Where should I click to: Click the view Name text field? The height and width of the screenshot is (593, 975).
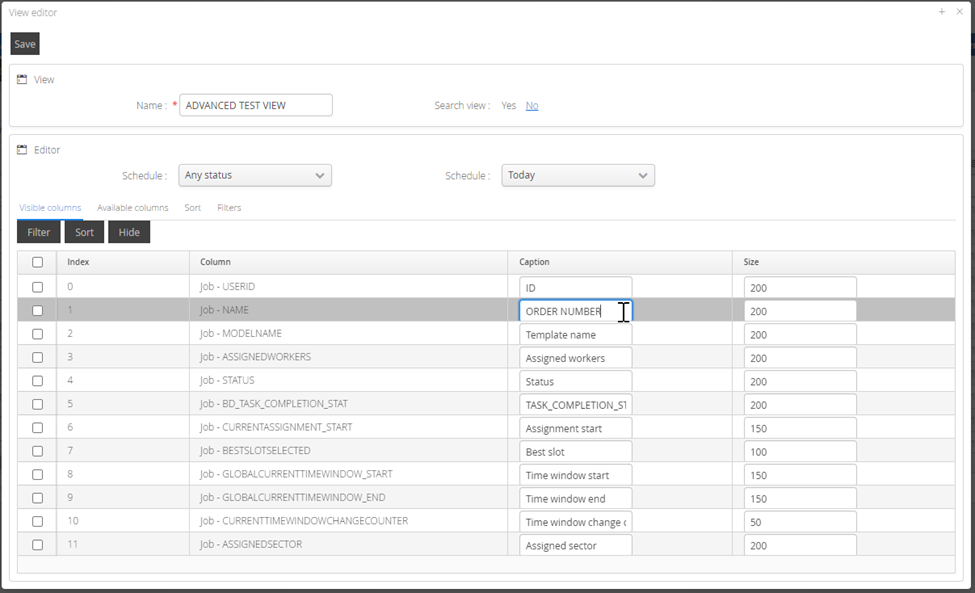256,105
